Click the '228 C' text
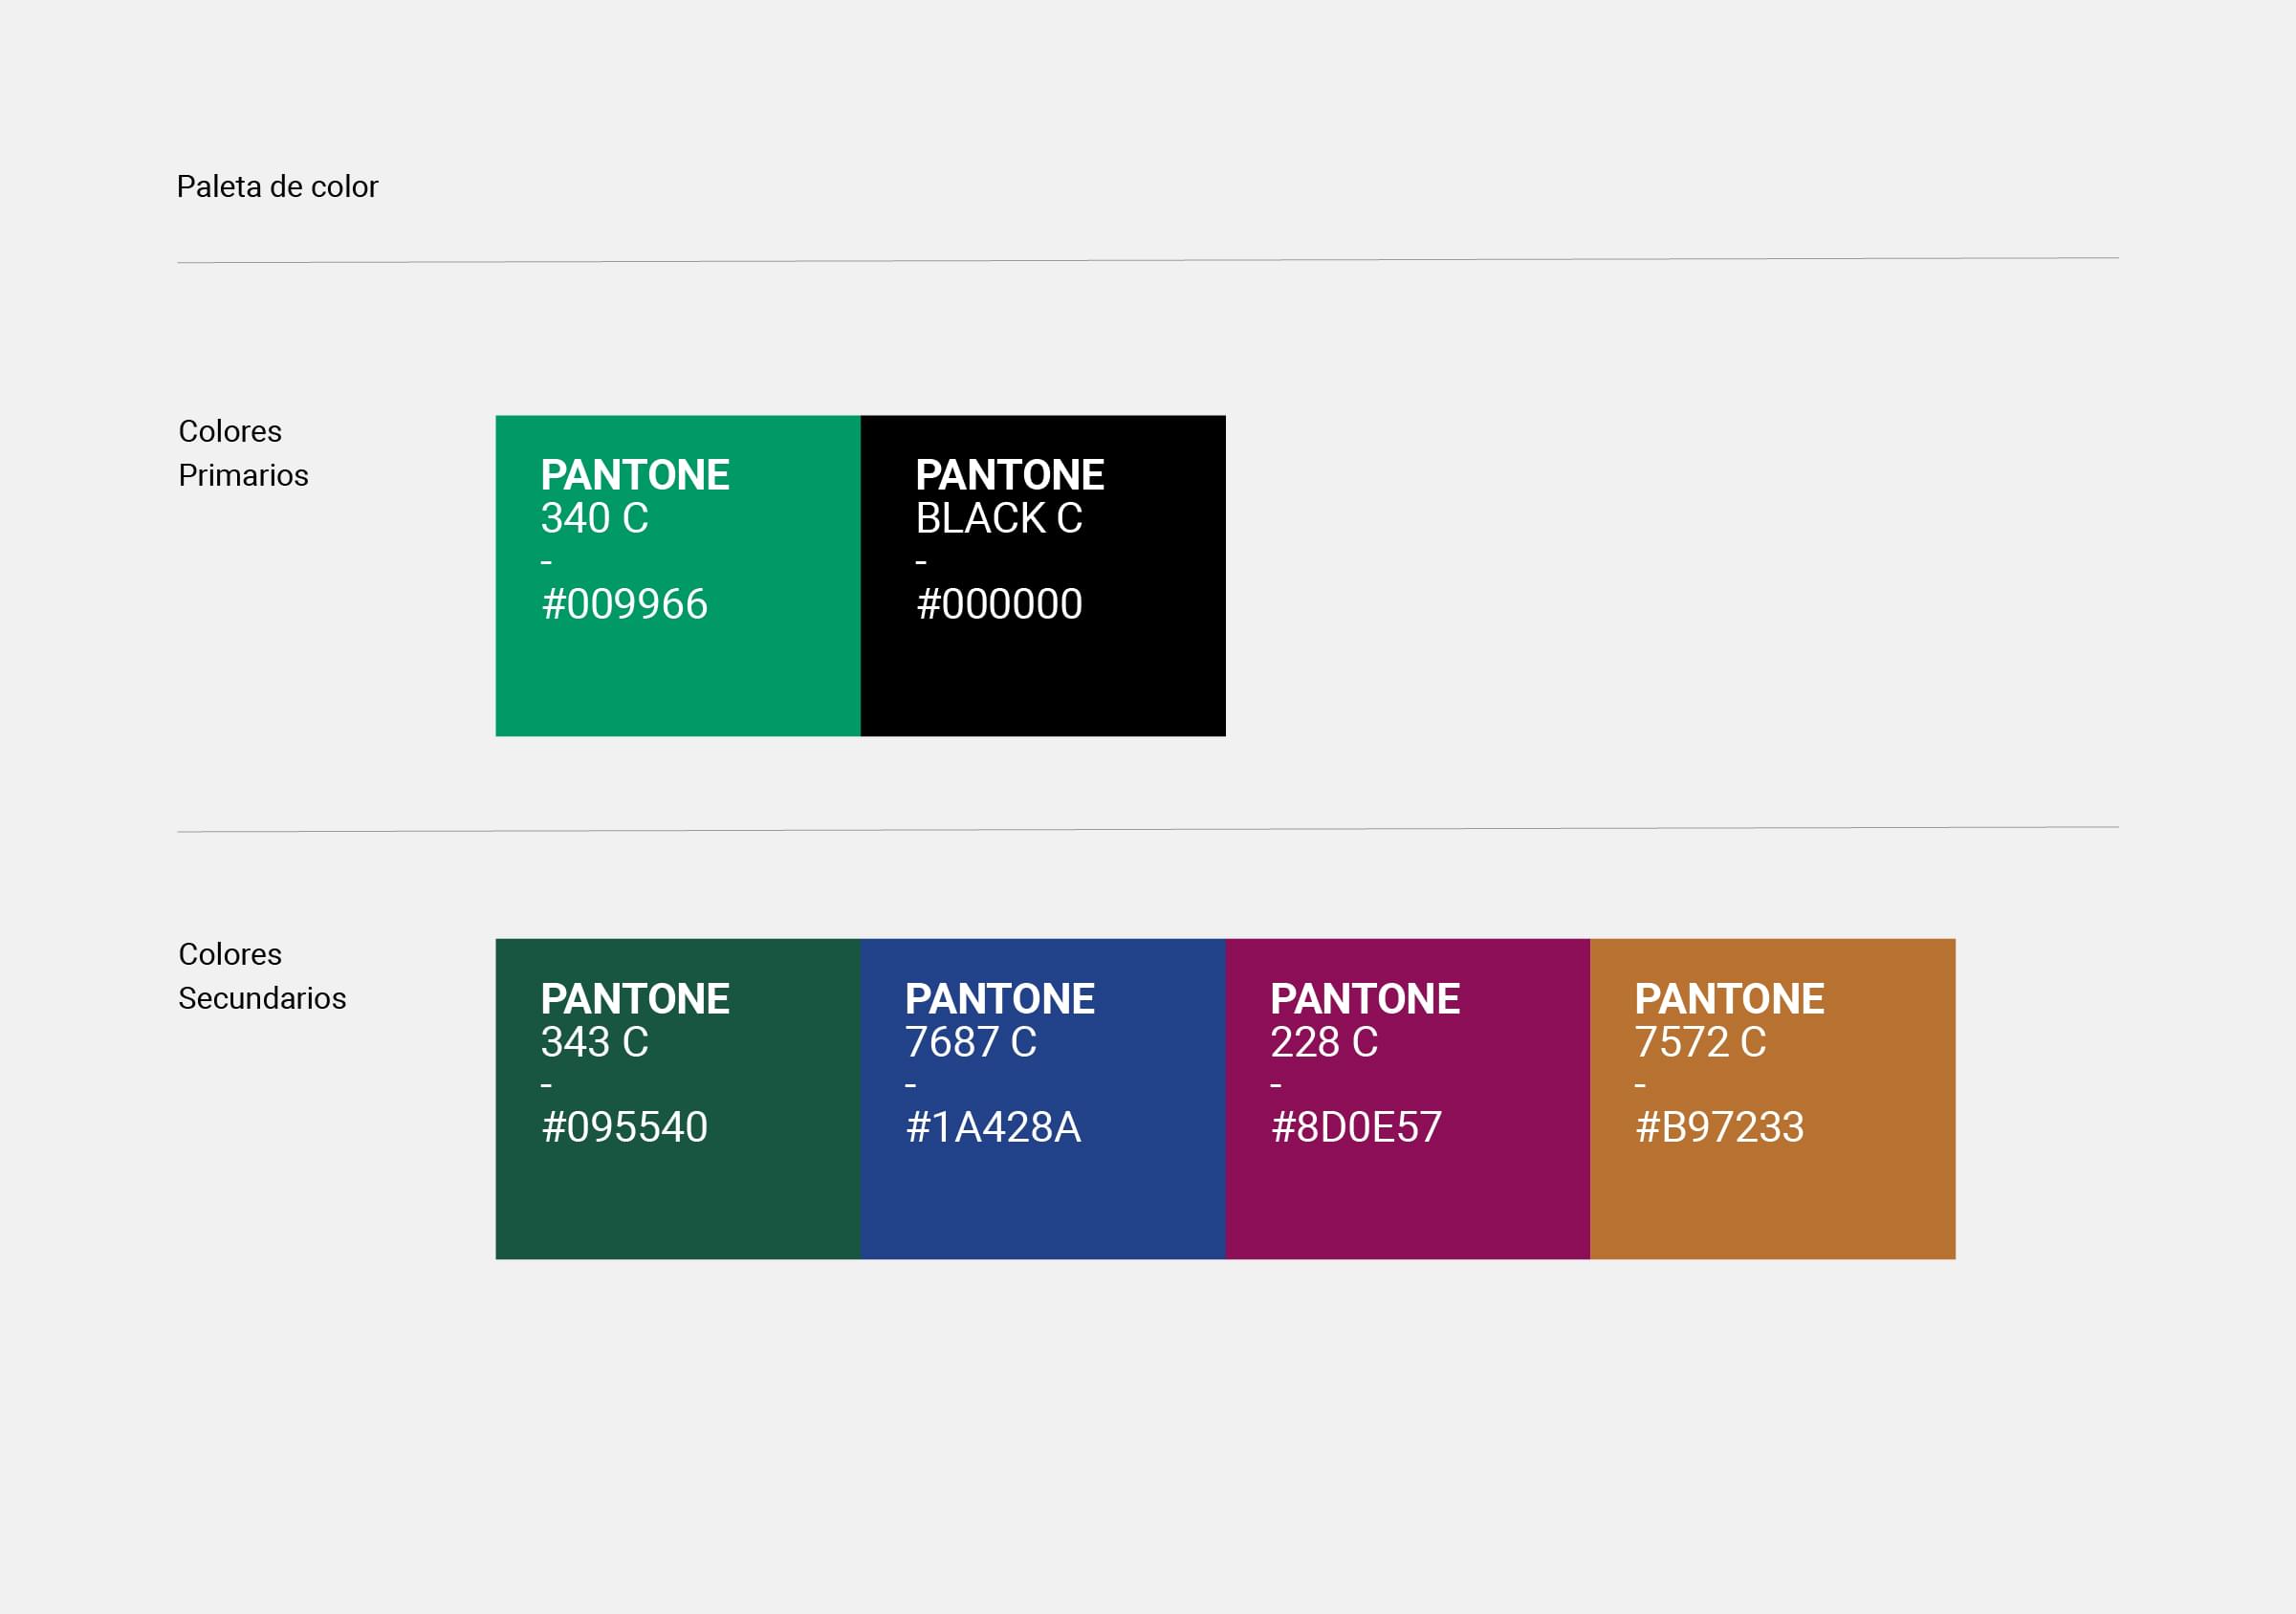The width and height of the screenshot is (2296, 1614). point(1324,1042)
